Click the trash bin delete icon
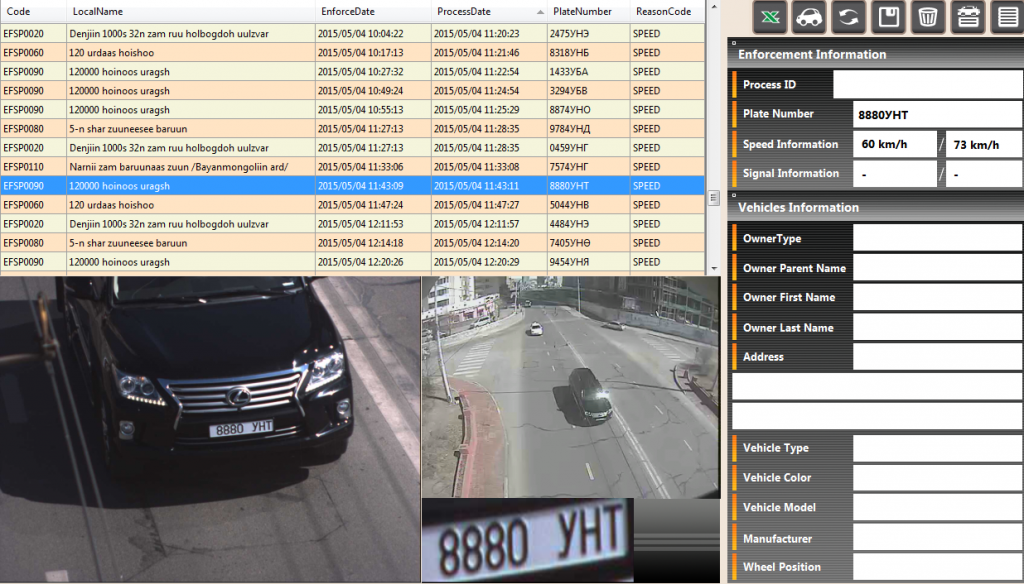Viewport: 1024px width, 584px height. [927, 17]
